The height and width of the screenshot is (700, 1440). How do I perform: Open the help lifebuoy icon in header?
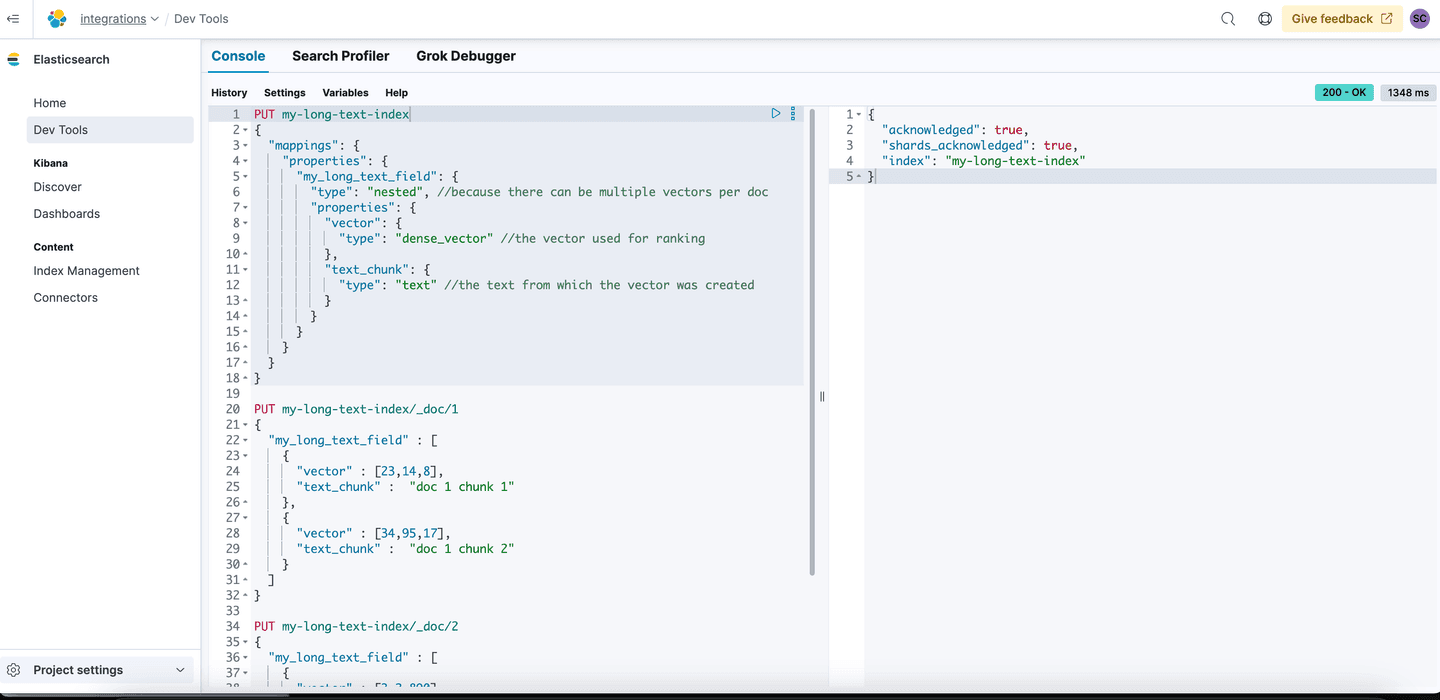point(1265,19)
